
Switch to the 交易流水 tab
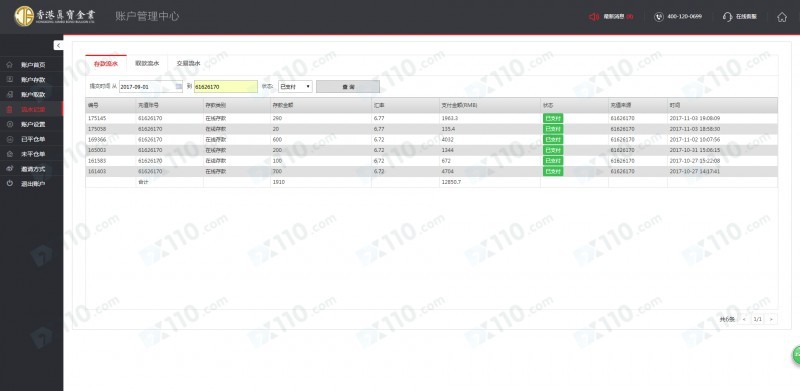(x=188, y=64)
